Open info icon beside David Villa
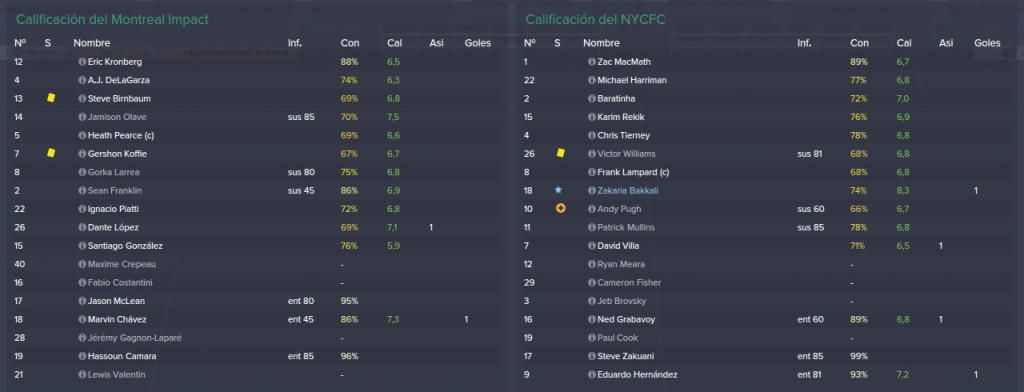Screen dimensions: 1024x392 point(591,246)
